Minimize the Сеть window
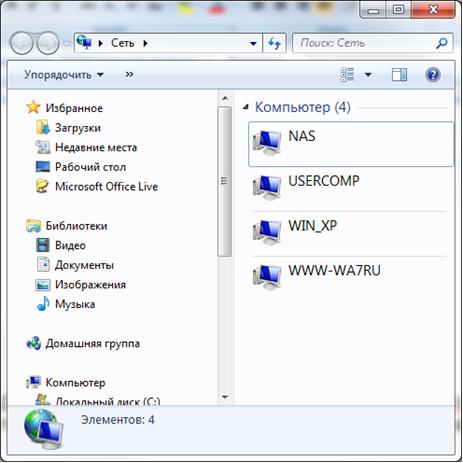The height and width of the screenshot is (463, 463). pyautogui.click(x=373, y=10)
